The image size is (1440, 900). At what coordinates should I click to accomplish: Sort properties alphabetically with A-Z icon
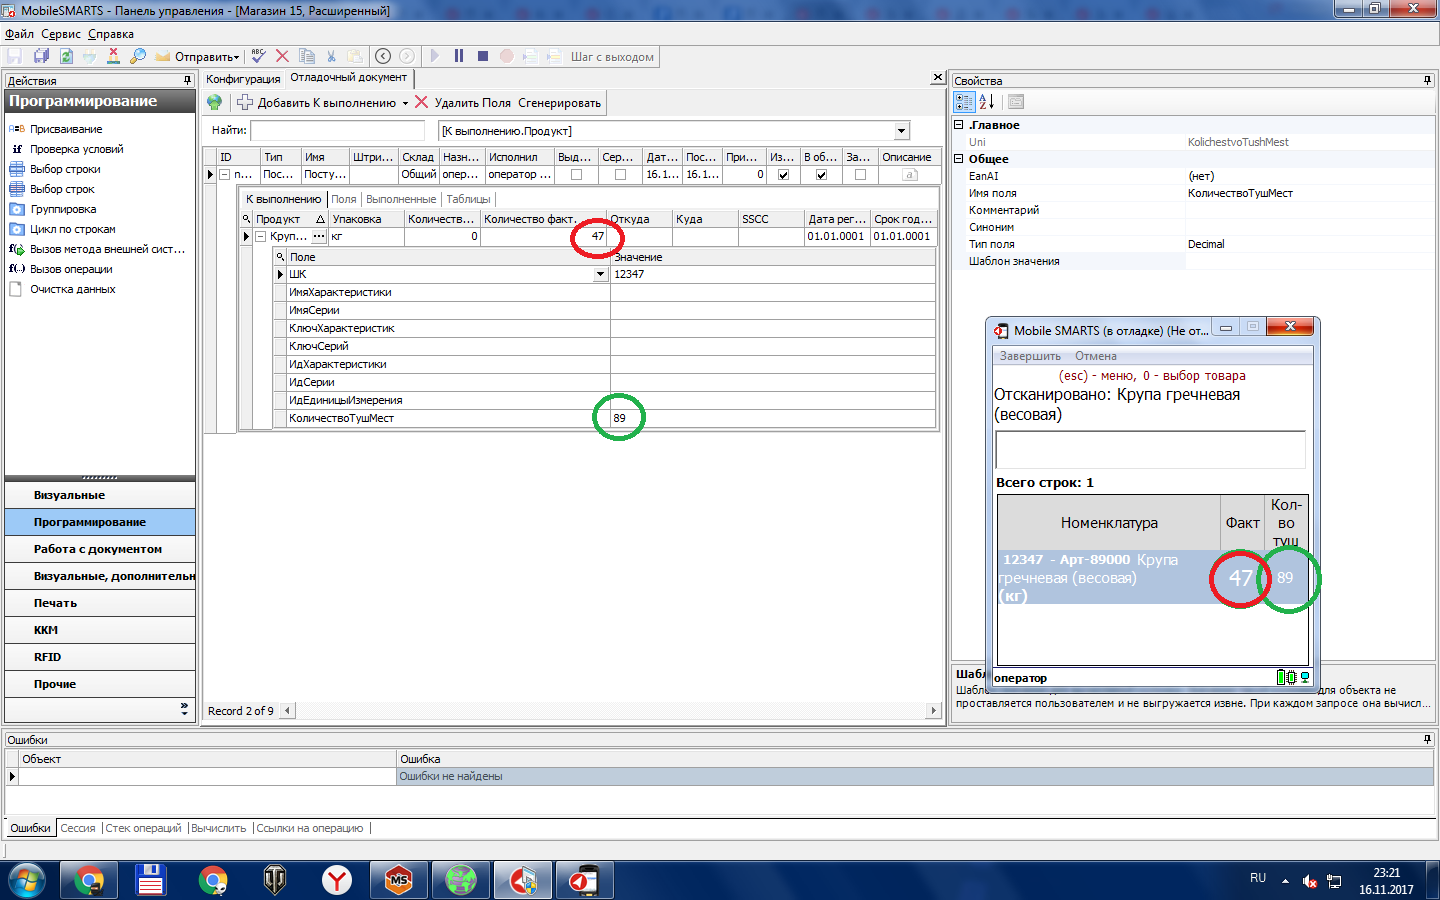(x=987, y=102)
